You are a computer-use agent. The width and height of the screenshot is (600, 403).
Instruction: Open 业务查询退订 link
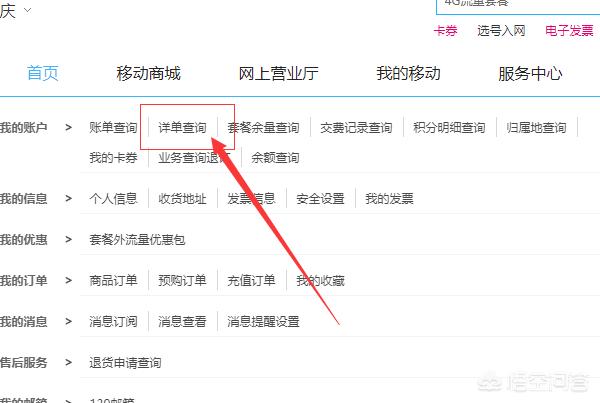[194, 157]
